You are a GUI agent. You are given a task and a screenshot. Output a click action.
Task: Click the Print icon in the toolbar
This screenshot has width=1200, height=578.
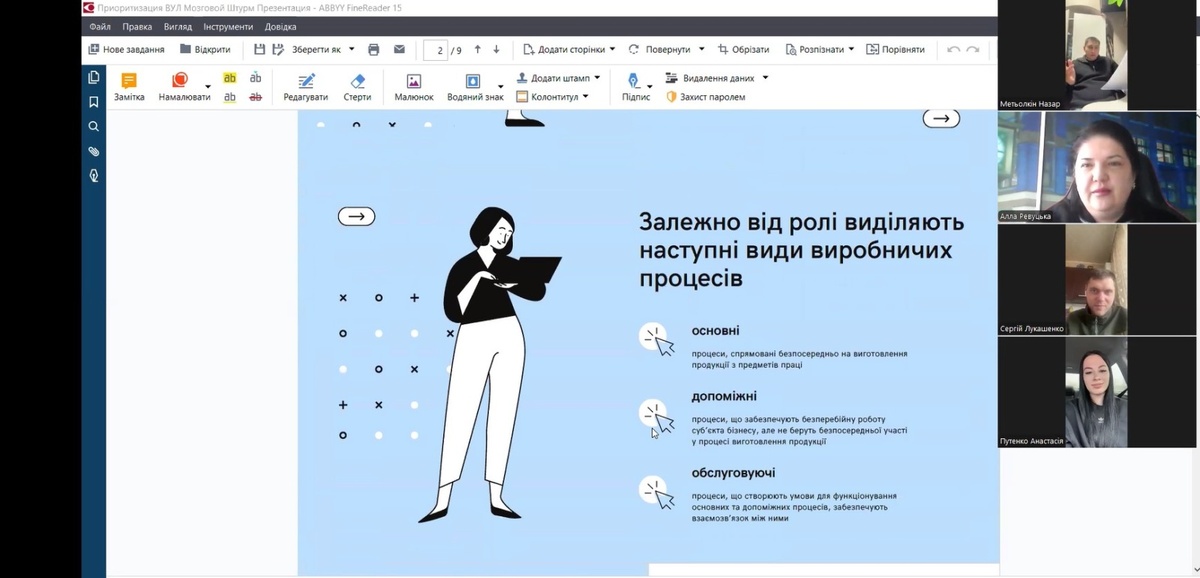coord(374,49)
